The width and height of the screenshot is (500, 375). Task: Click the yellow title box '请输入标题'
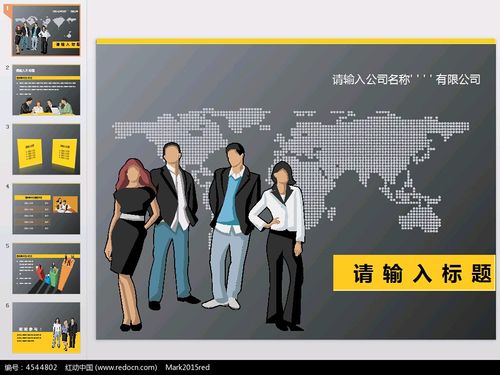pos(414,273)
